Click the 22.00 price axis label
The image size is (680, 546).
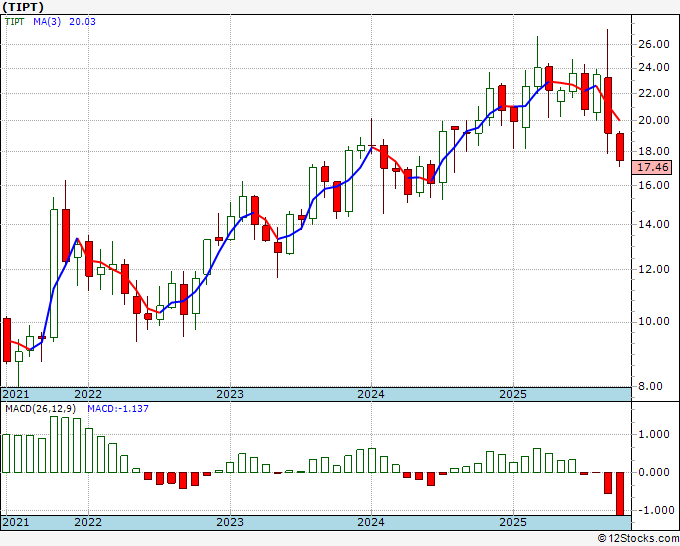tap(654, 93)
